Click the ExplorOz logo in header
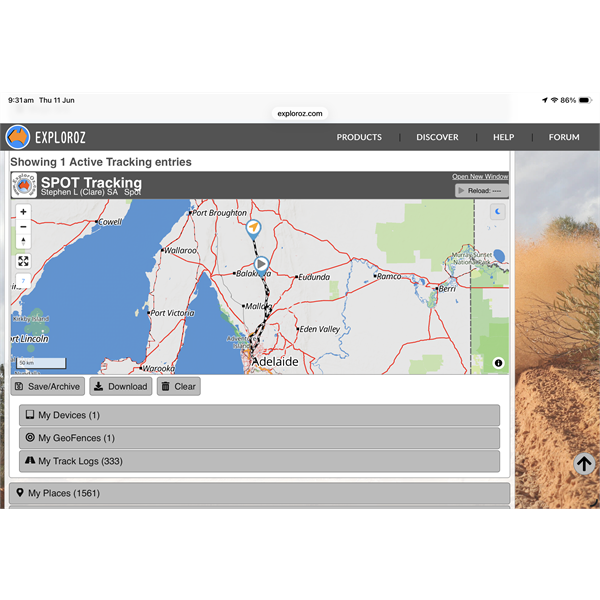 [x=46, y=137]
